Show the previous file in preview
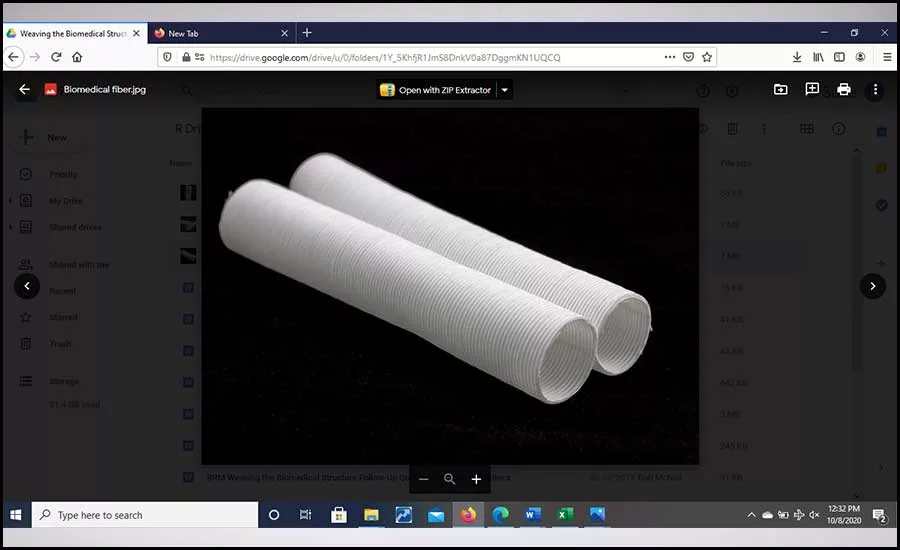The width and height of the screenshot is (900, 550). pyautogui.click(x=27, y=286)
